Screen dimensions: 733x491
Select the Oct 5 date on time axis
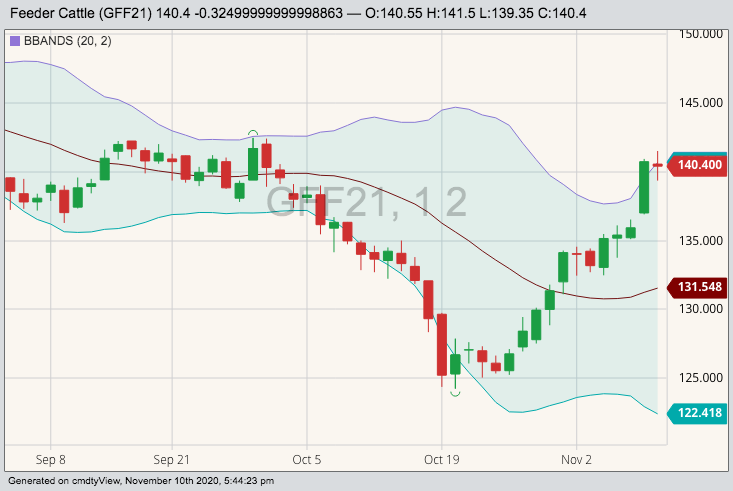coord(306,460)
